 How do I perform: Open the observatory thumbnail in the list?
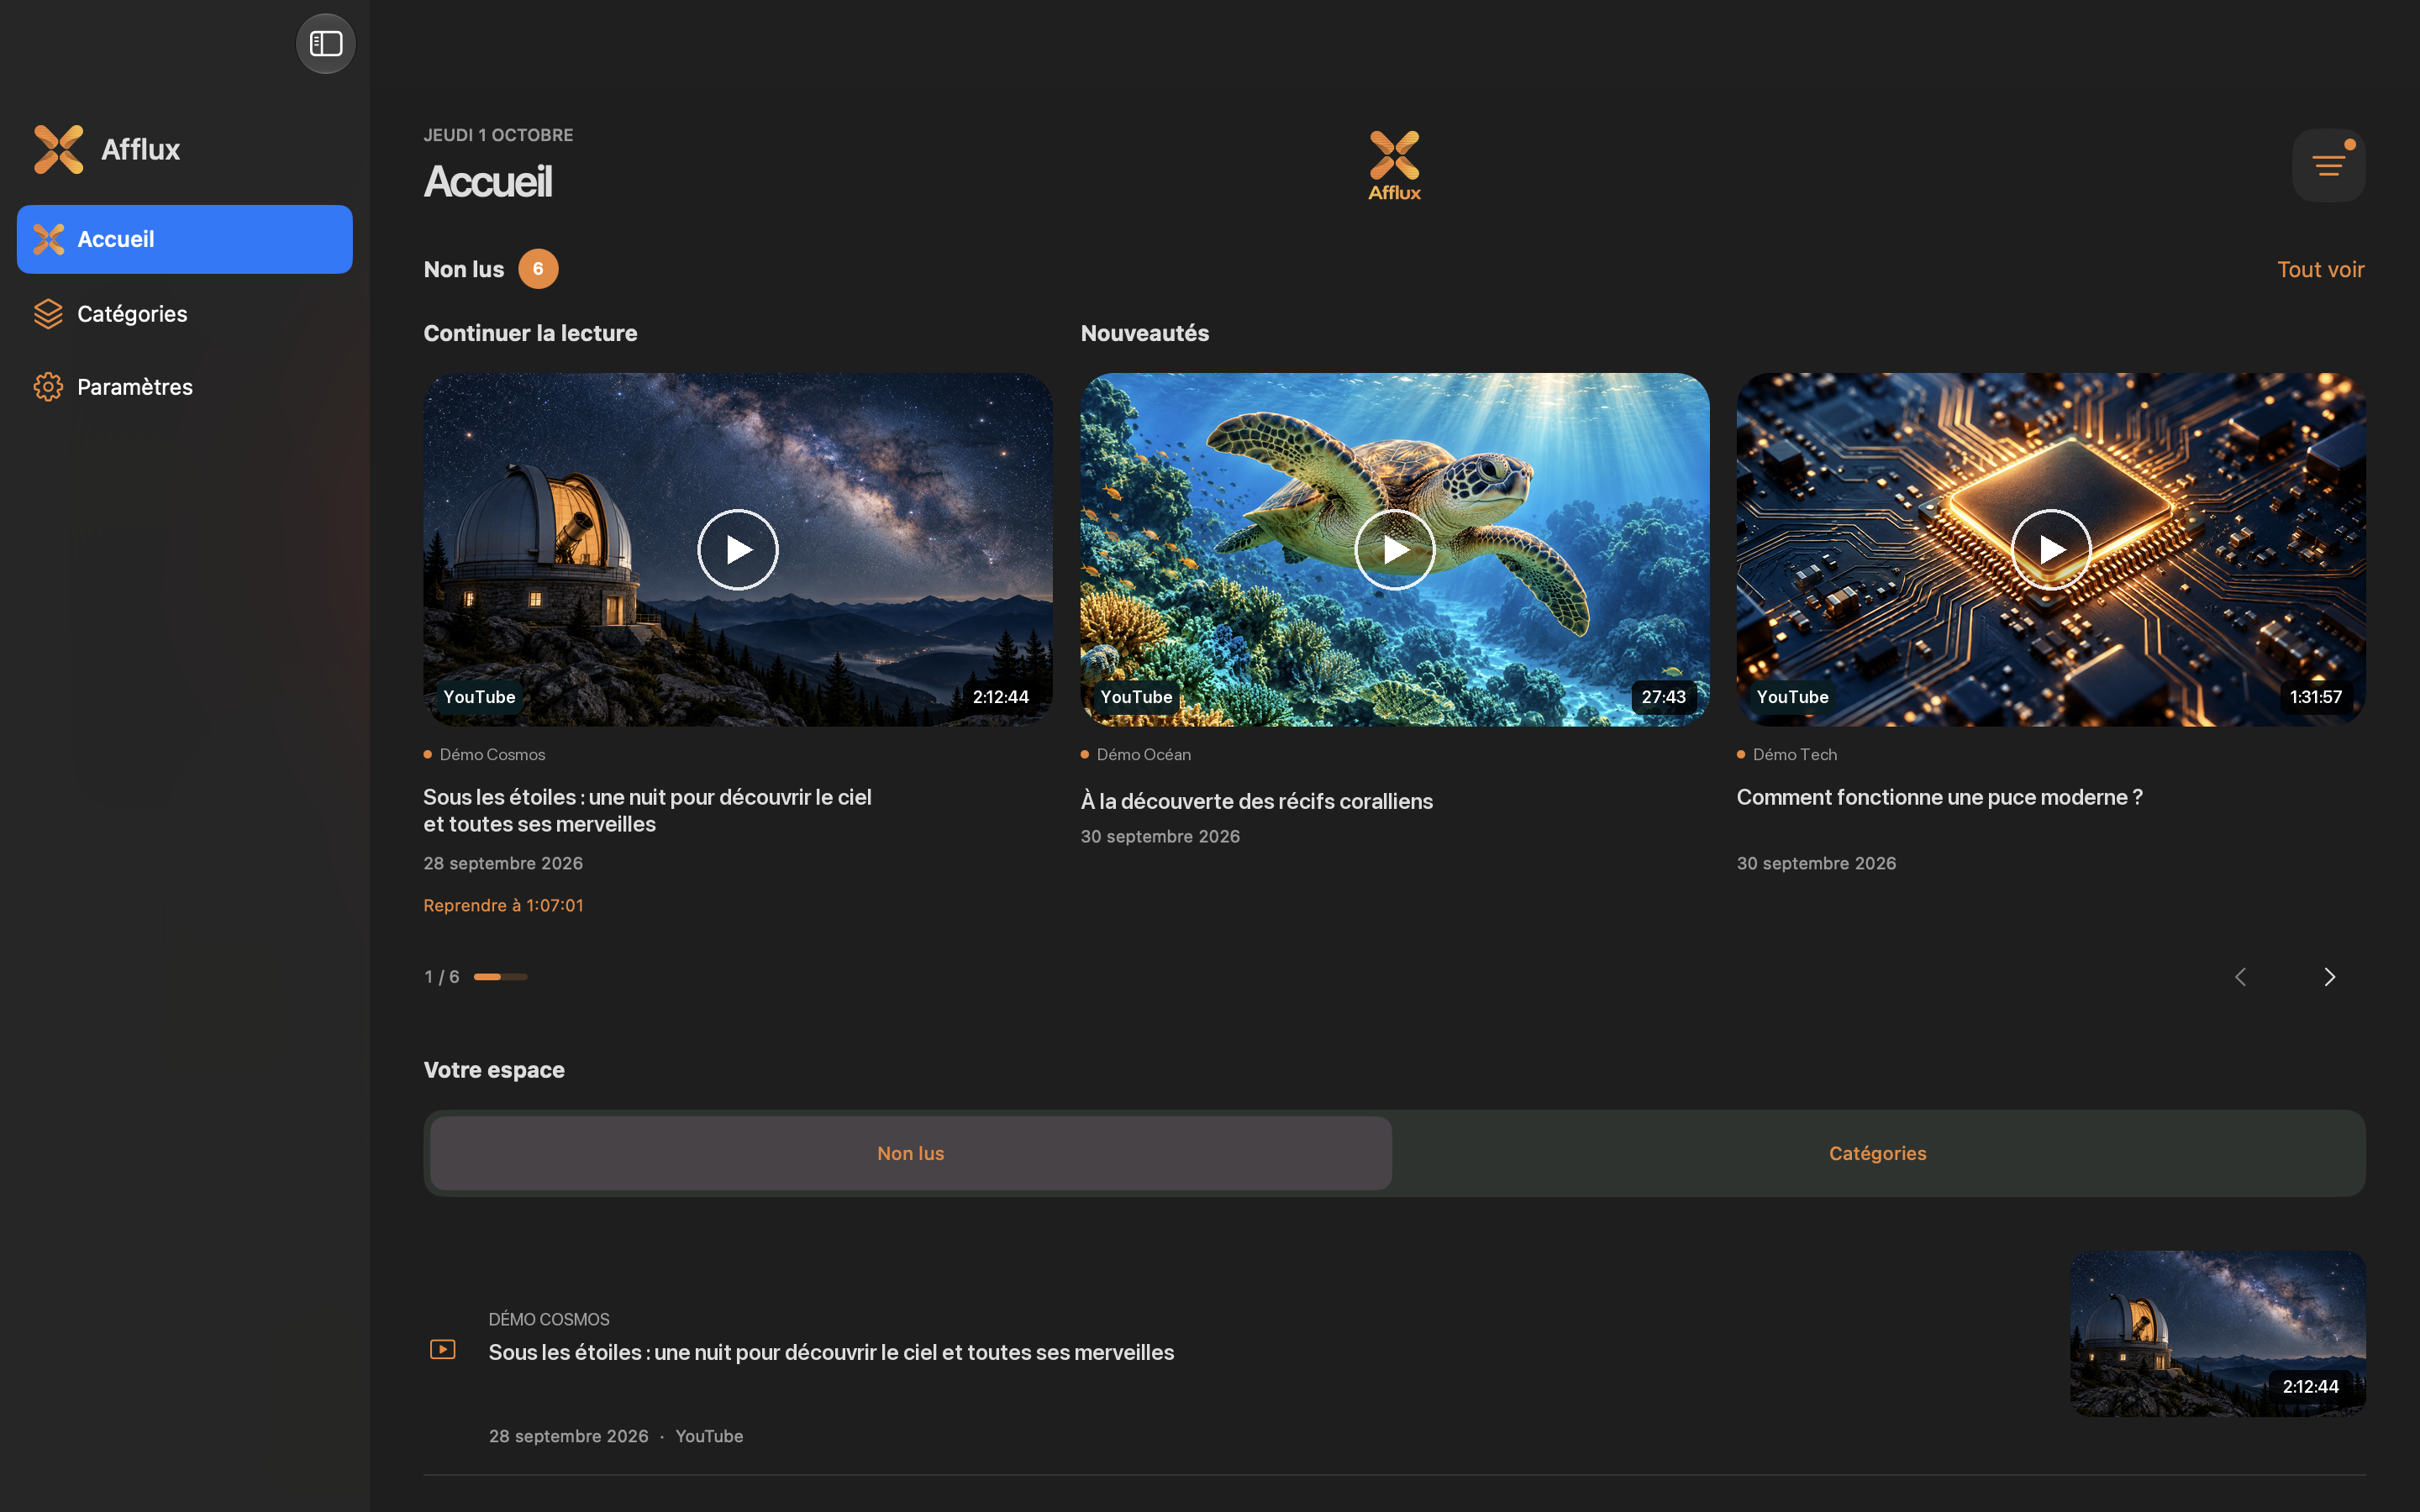pyautogui.click(x=2217, y=1333)
